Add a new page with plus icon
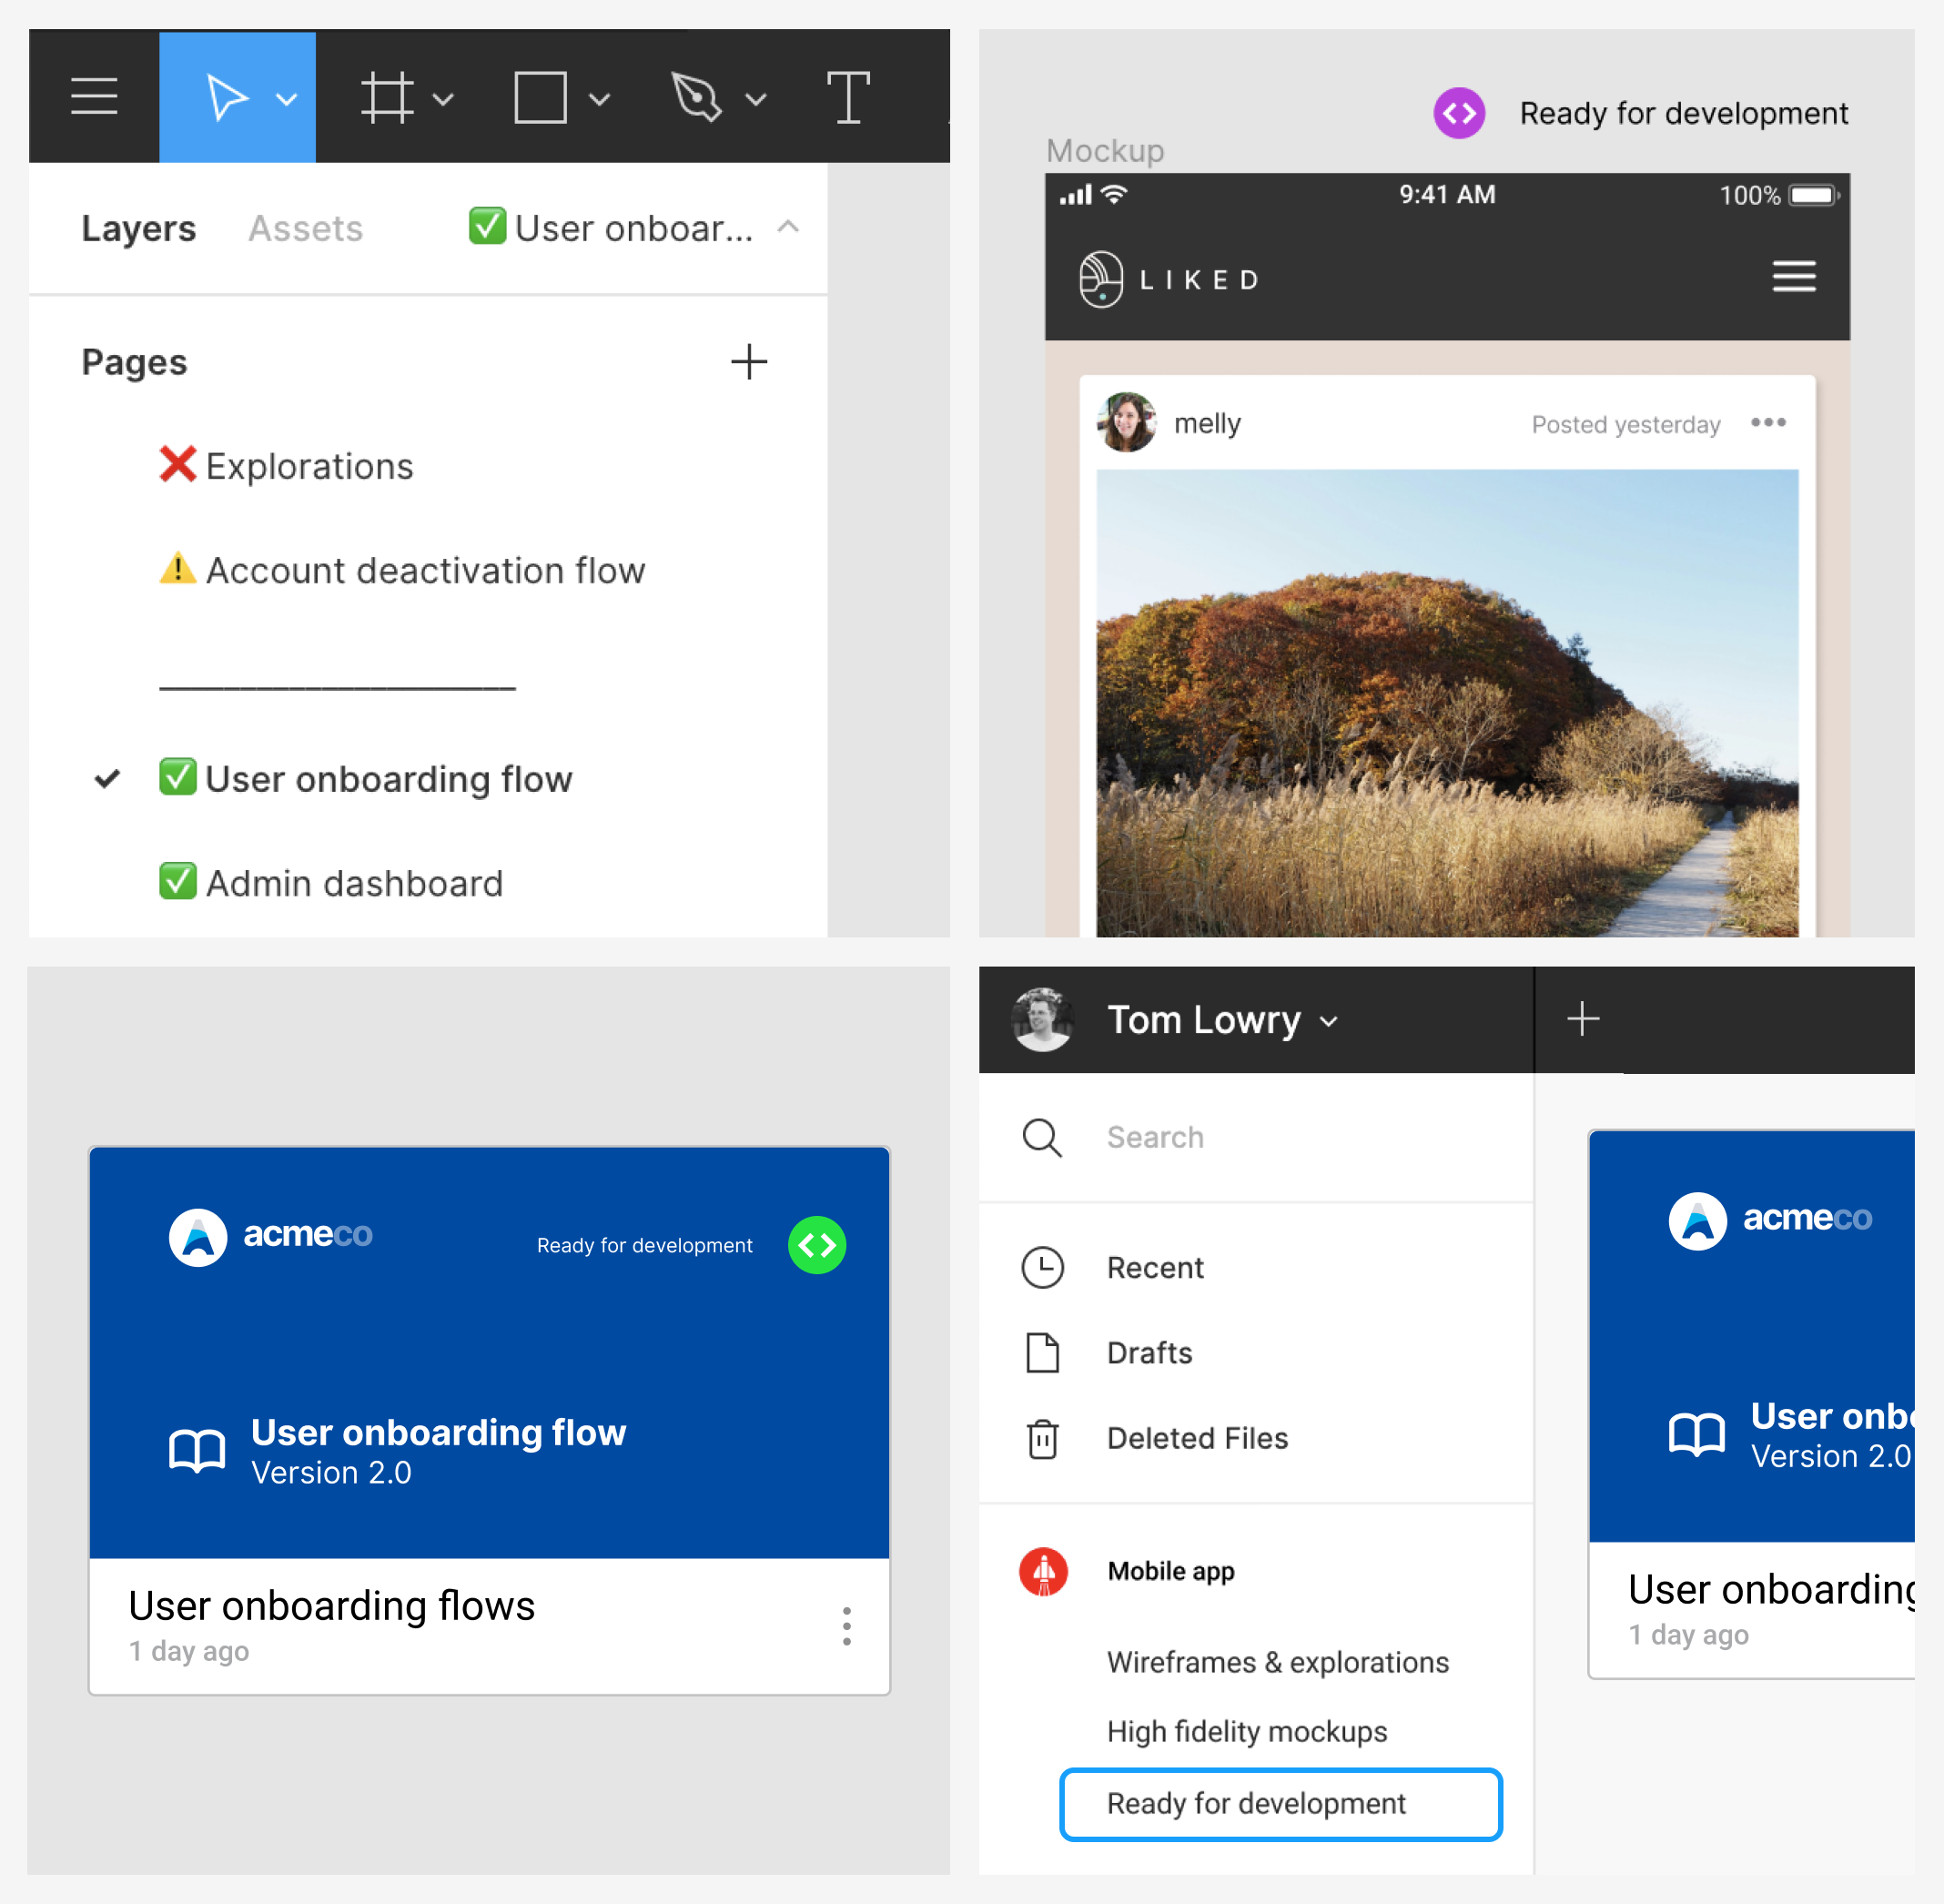The height and width of the screenshot is (1904, 1944). click(x=748, y=362)
